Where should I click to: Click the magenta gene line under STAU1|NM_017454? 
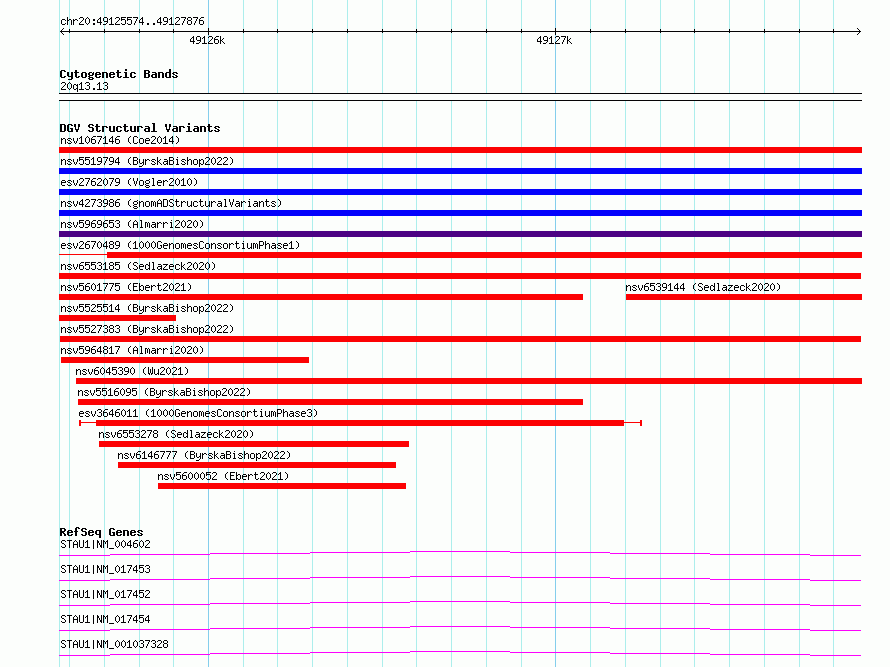(460, 628)
